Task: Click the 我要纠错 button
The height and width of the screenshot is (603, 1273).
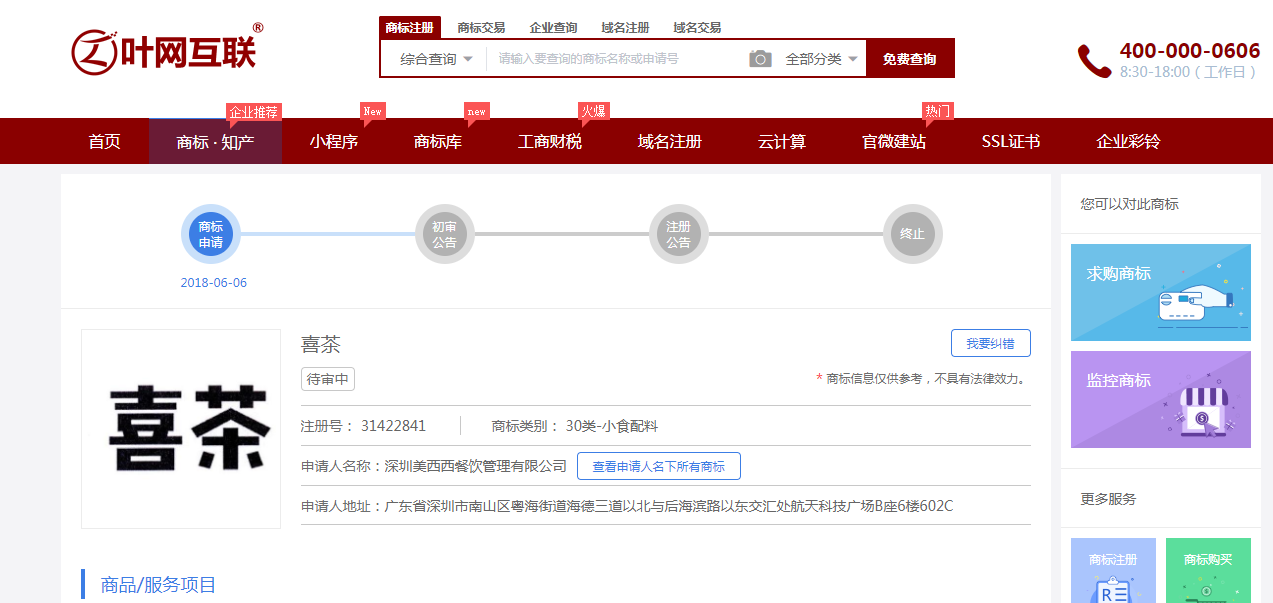Action: click(x=990, y=343)
